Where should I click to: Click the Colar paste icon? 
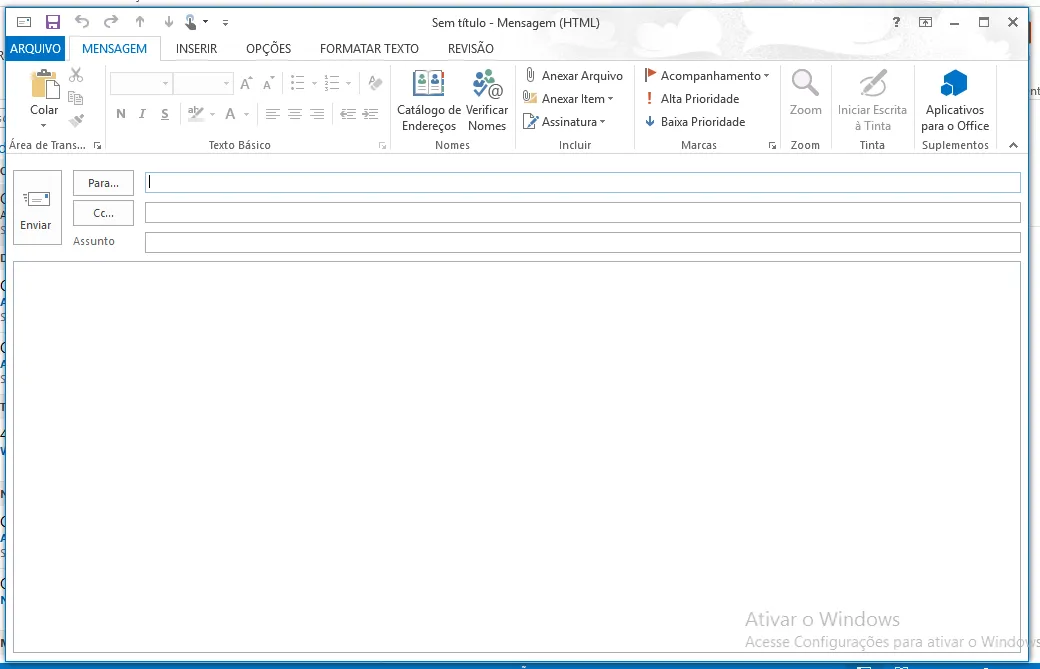point(44,85)
